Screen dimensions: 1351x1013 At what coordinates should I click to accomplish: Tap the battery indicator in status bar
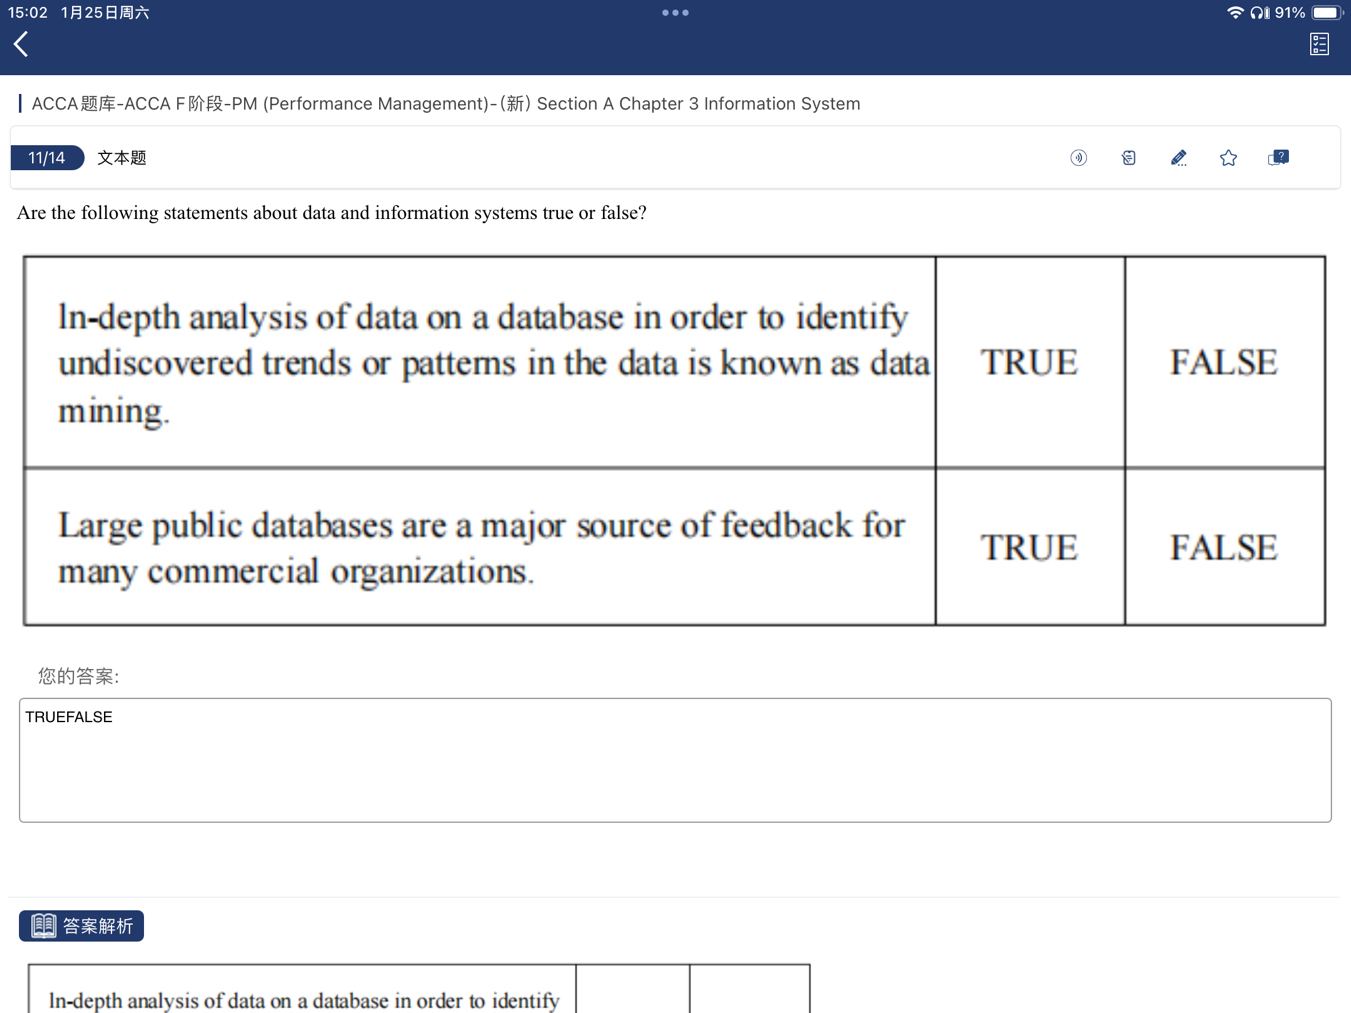coord(1326,13)
